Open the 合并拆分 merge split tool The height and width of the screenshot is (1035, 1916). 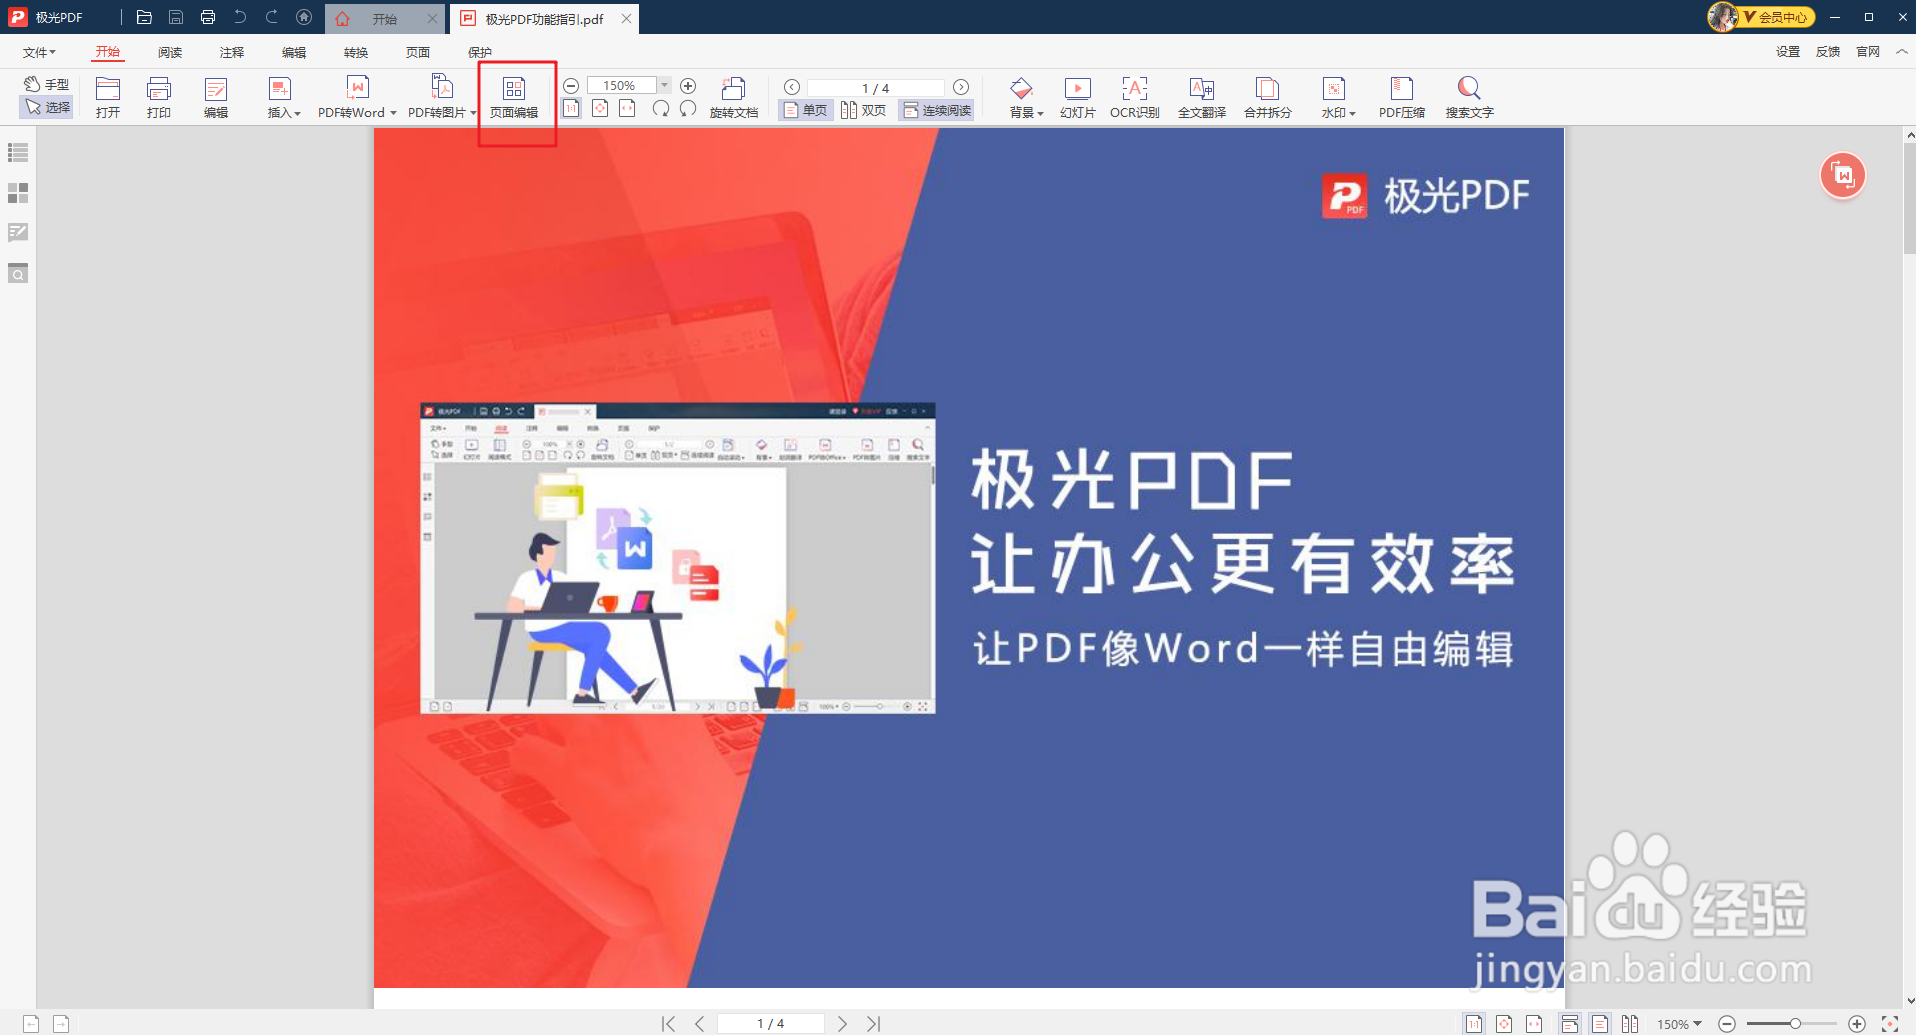point(1268,97)
